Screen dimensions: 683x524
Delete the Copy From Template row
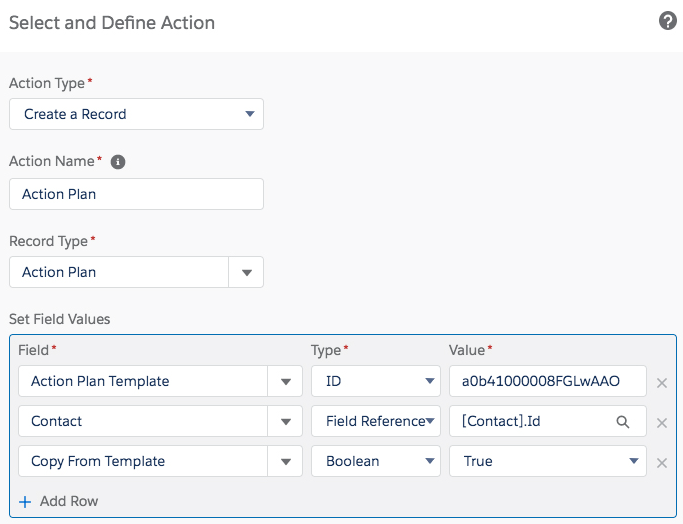coord(661,462)
